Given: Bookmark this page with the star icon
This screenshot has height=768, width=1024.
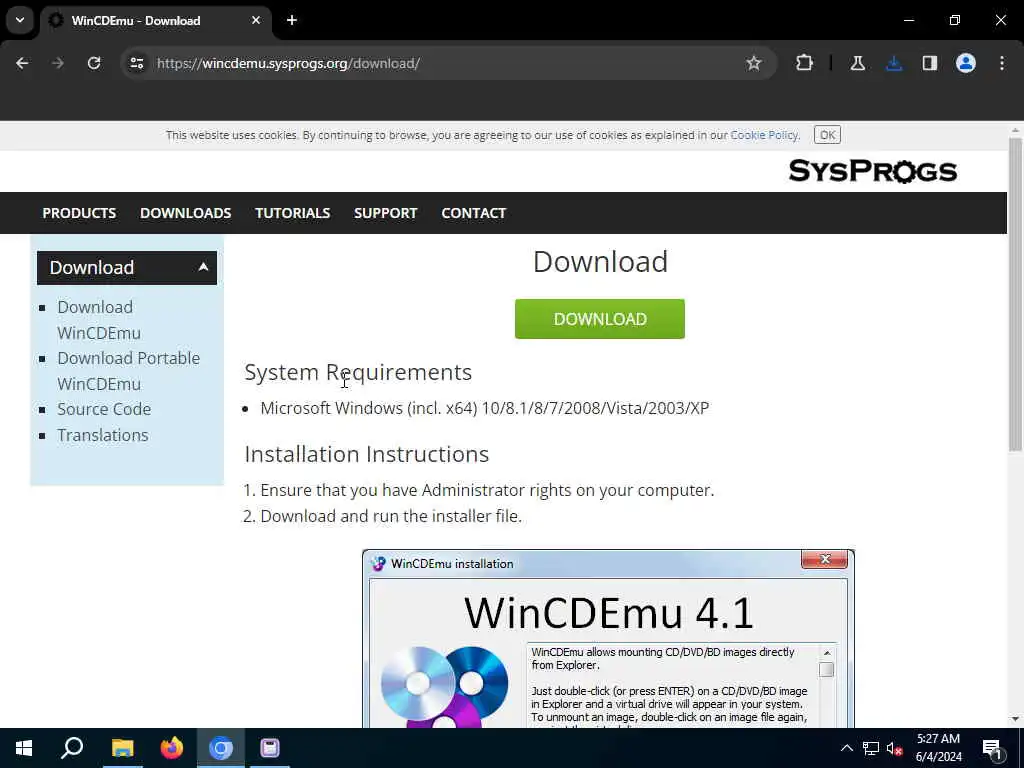Looking at the screenshot, I should [754, 63].
